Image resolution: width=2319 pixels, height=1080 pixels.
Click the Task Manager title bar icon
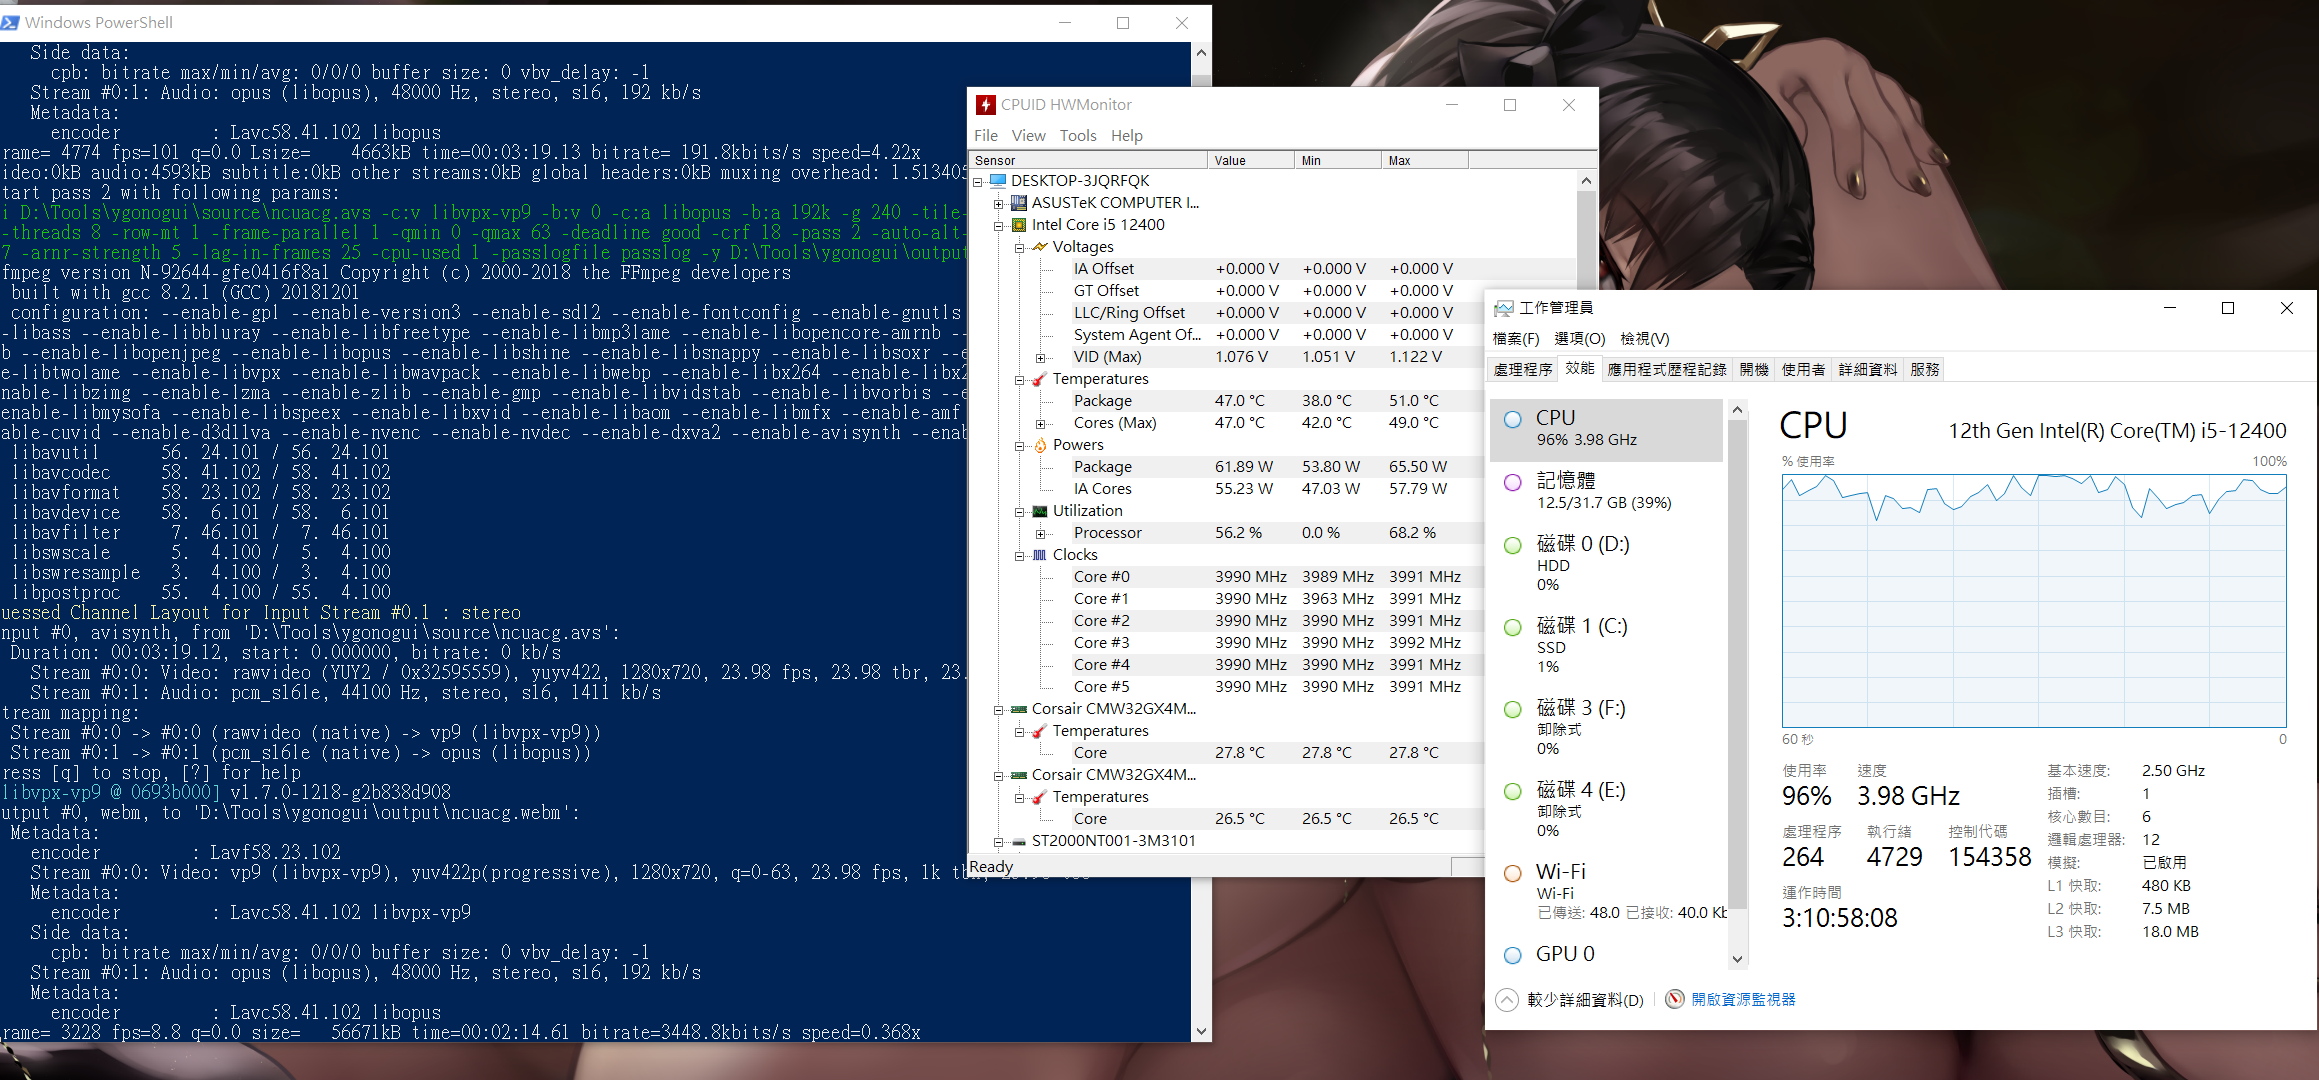point(1504,308)
